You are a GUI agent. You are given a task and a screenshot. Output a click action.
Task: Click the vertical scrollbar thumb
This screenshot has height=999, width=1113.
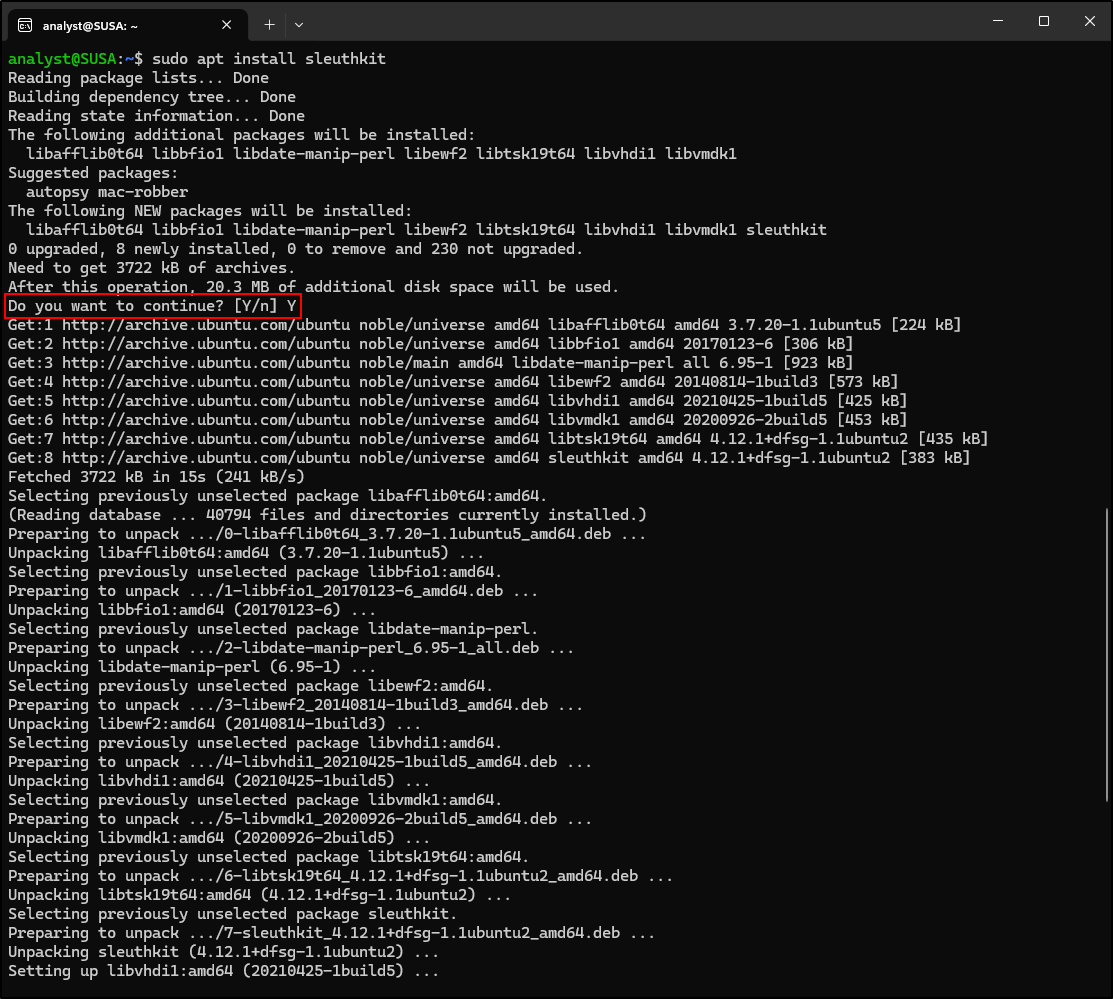tap(1107, 655)
